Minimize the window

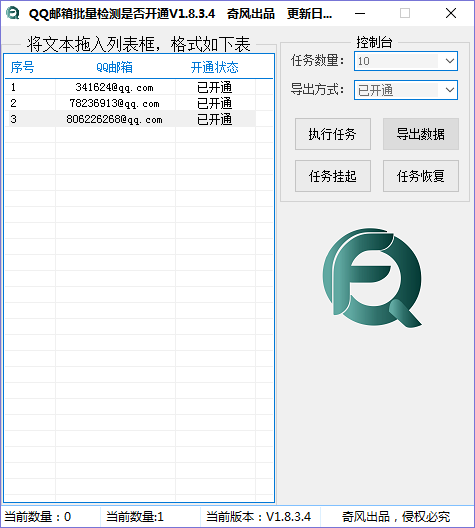360,13
